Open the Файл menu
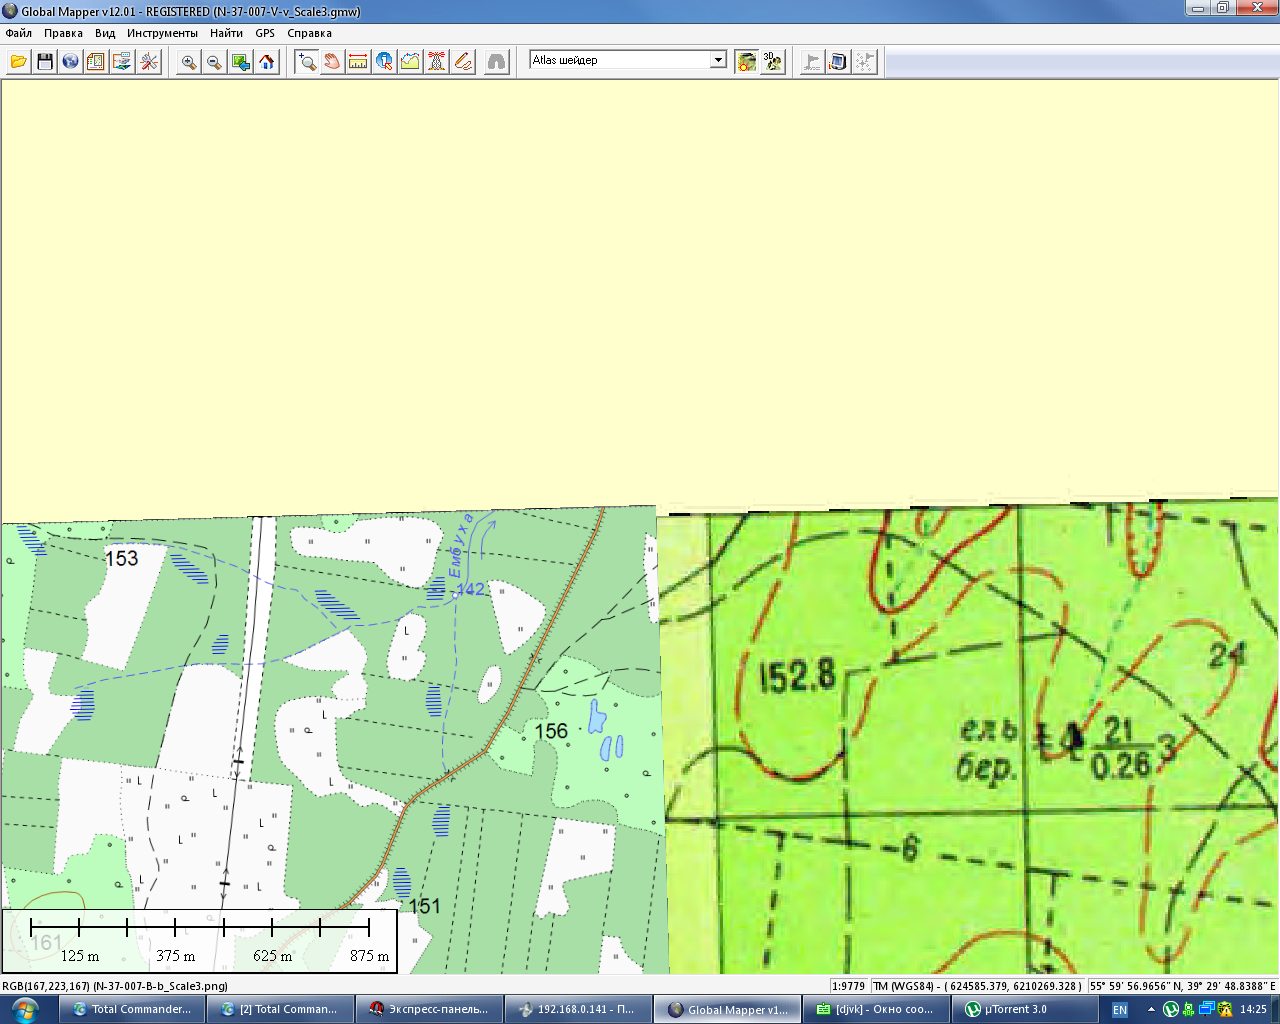The image size is (1280, 1024). [18, 33]
